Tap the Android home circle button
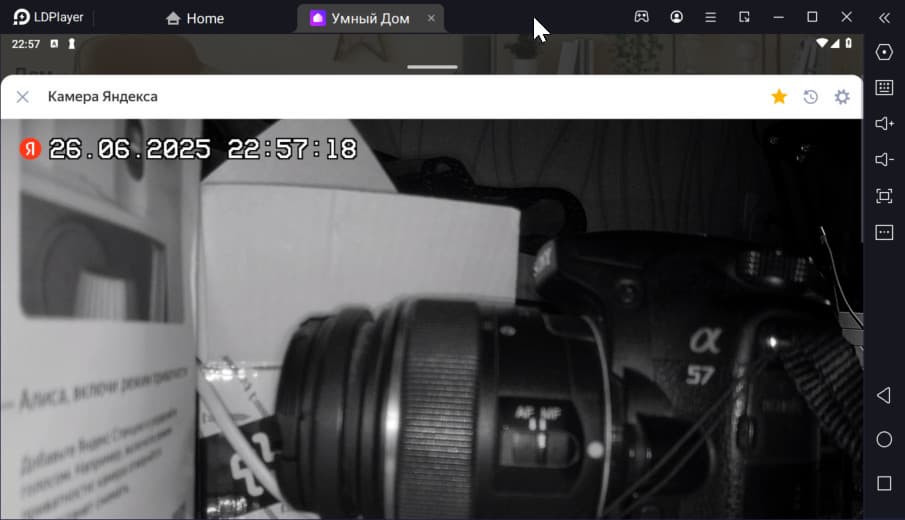Screen dimensions: 905x520 (x=884, y=440)
